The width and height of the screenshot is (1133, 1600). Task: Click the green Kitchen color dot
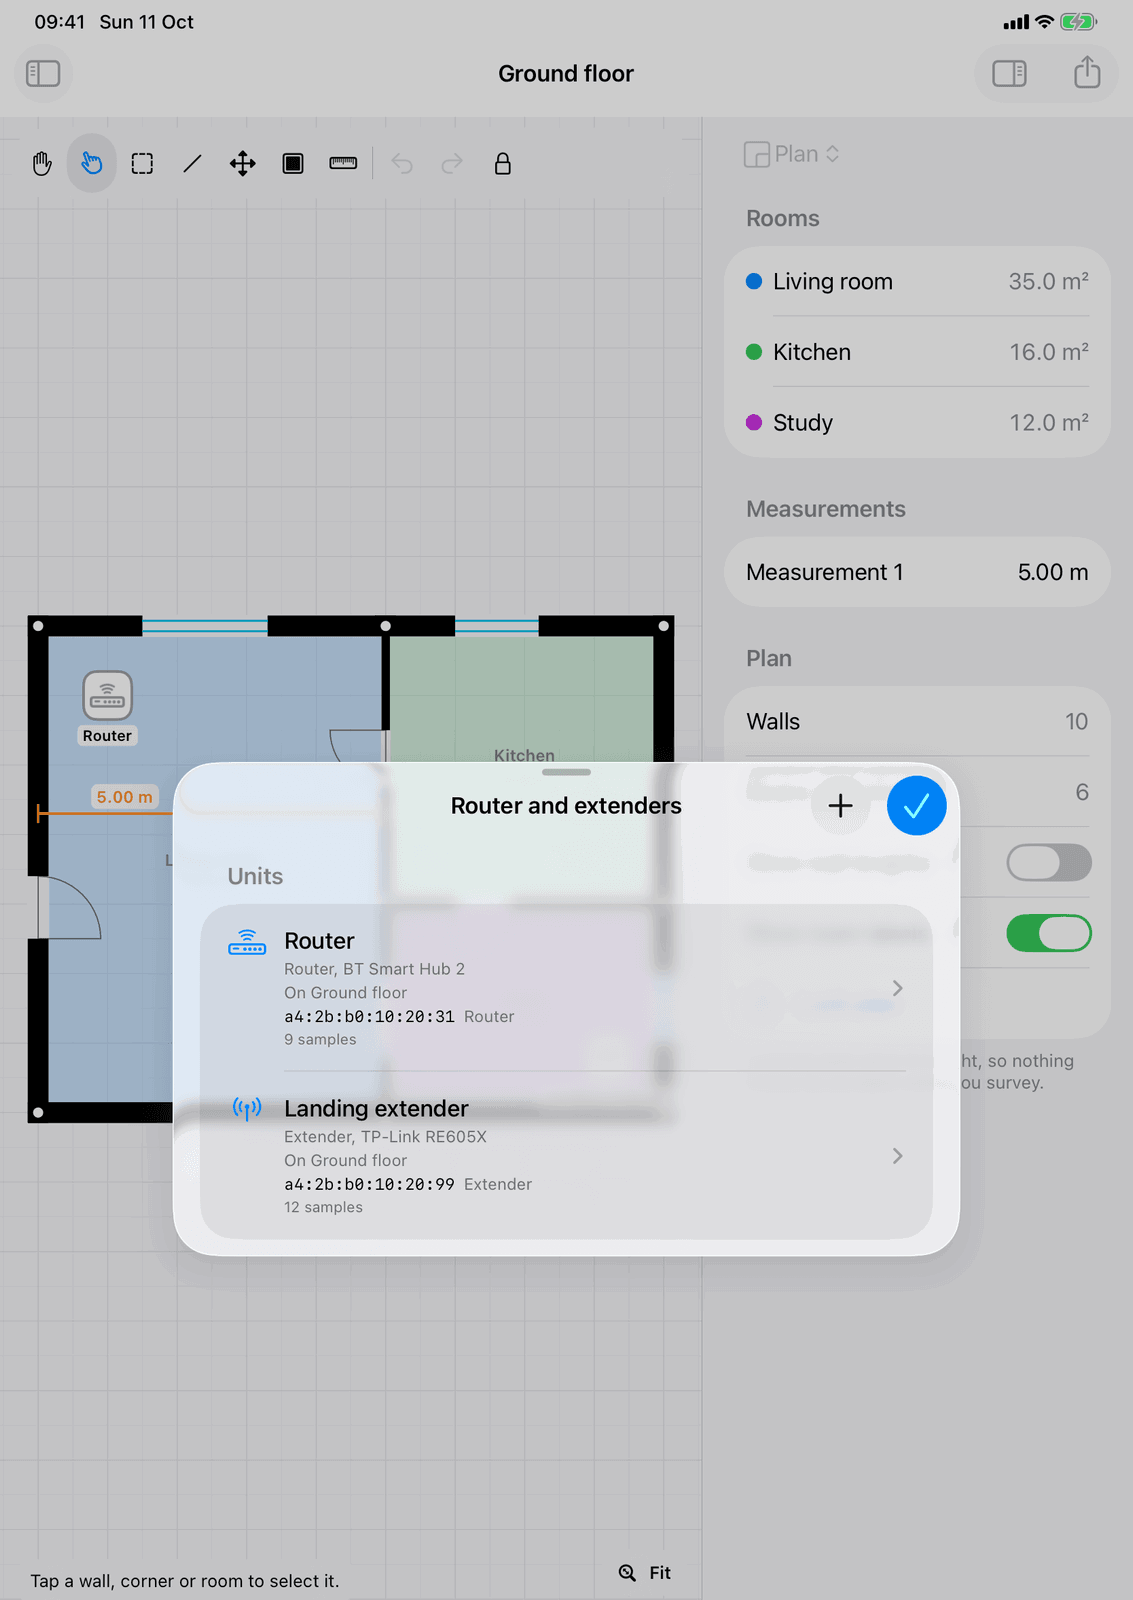pos(754,352)
